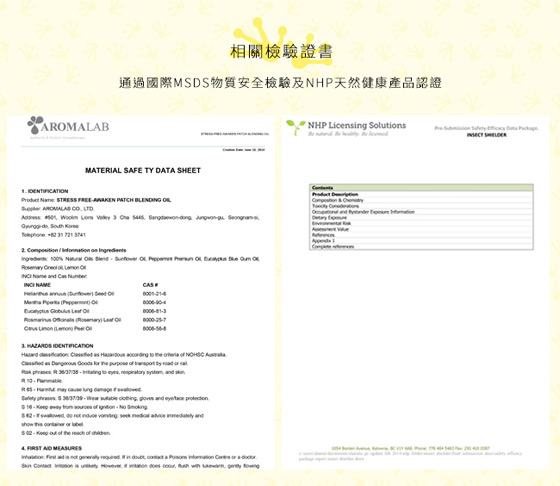Click the heading 3. HAZARDS IDENTIFICATION
This screenshot has height=486, width=560.
click(x=57, y=346)
